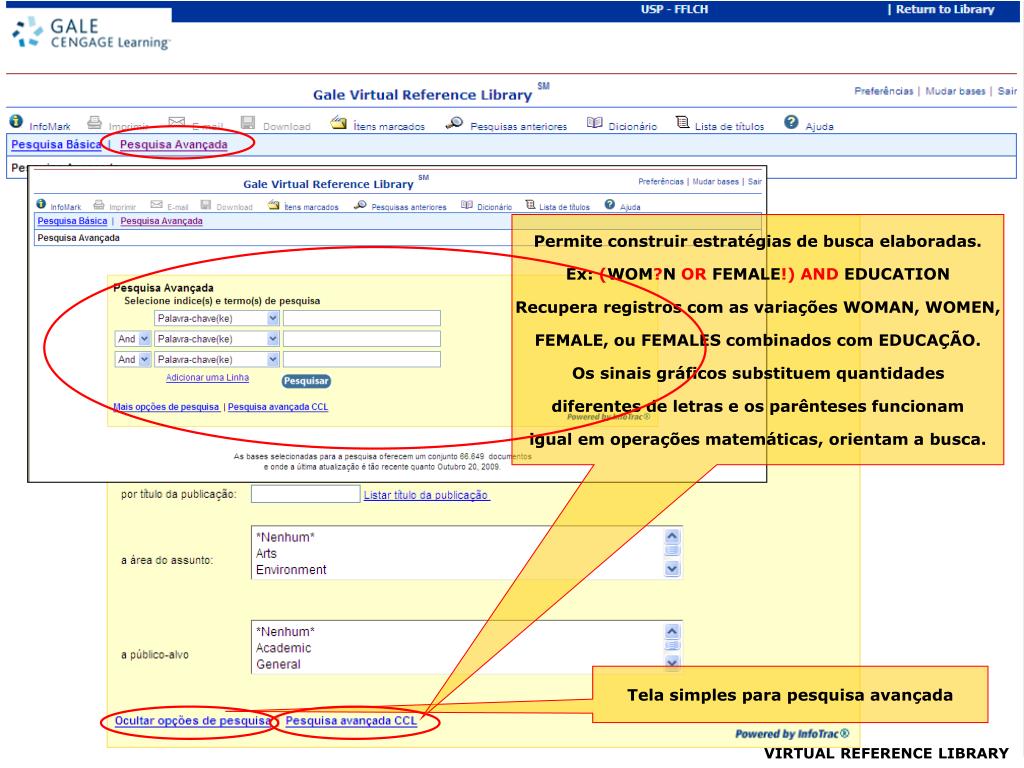Click bottom Pesquisa avançada CCL link
Image resolution: width=1024 pixels, height=768 pixels.
click(x=351, y=720)
